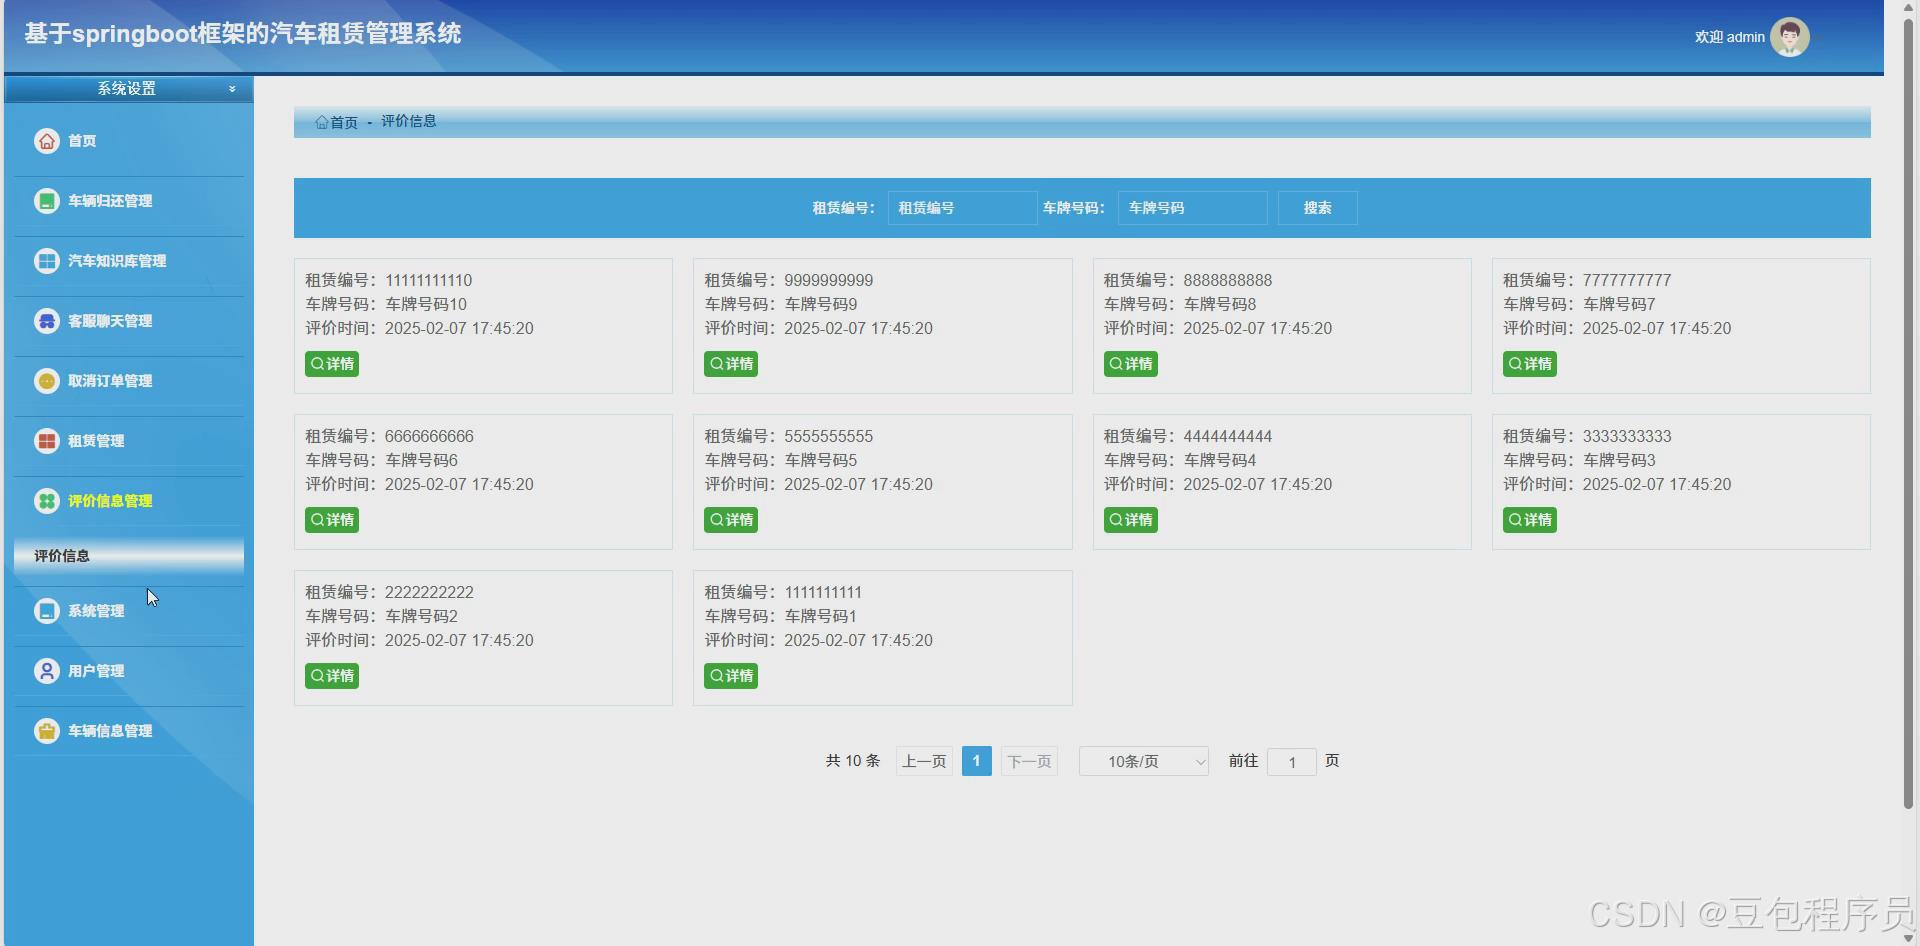Collapse the 系统设置 menu chevron
The image size is (1920, 946).
(x=232, y=88)
